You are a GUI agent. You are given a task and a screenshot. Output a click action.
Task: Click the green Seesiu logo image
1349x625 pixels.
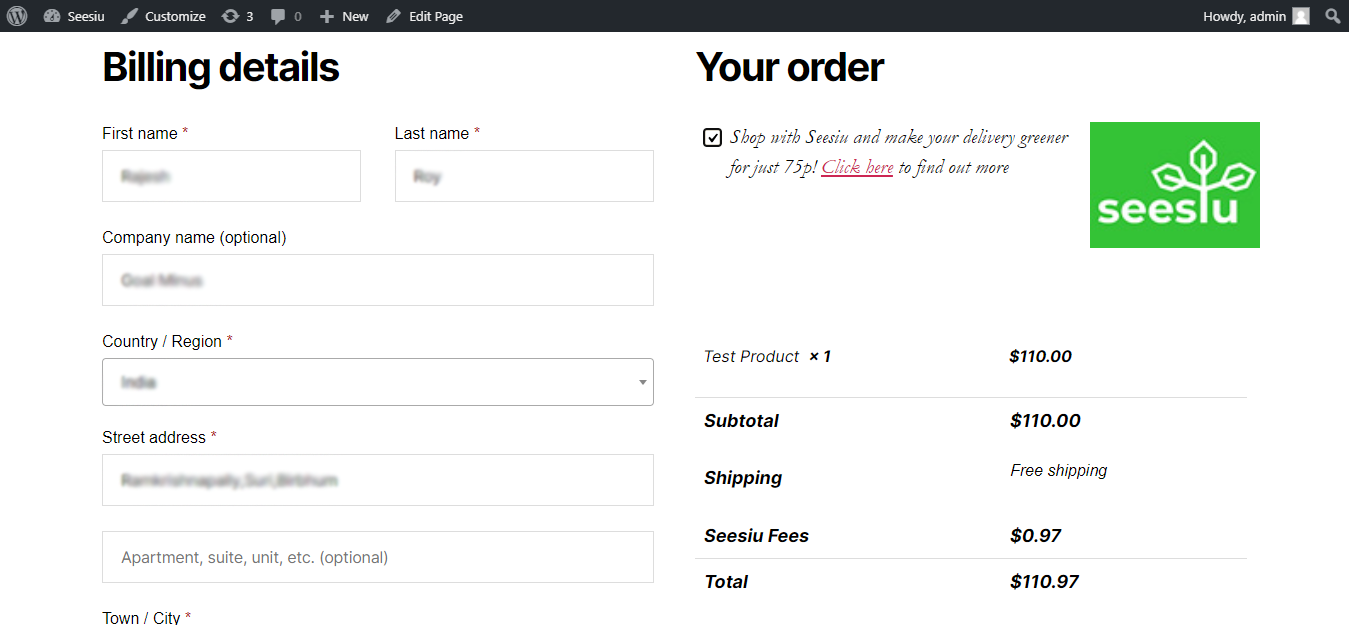[x=1174, y=185]
